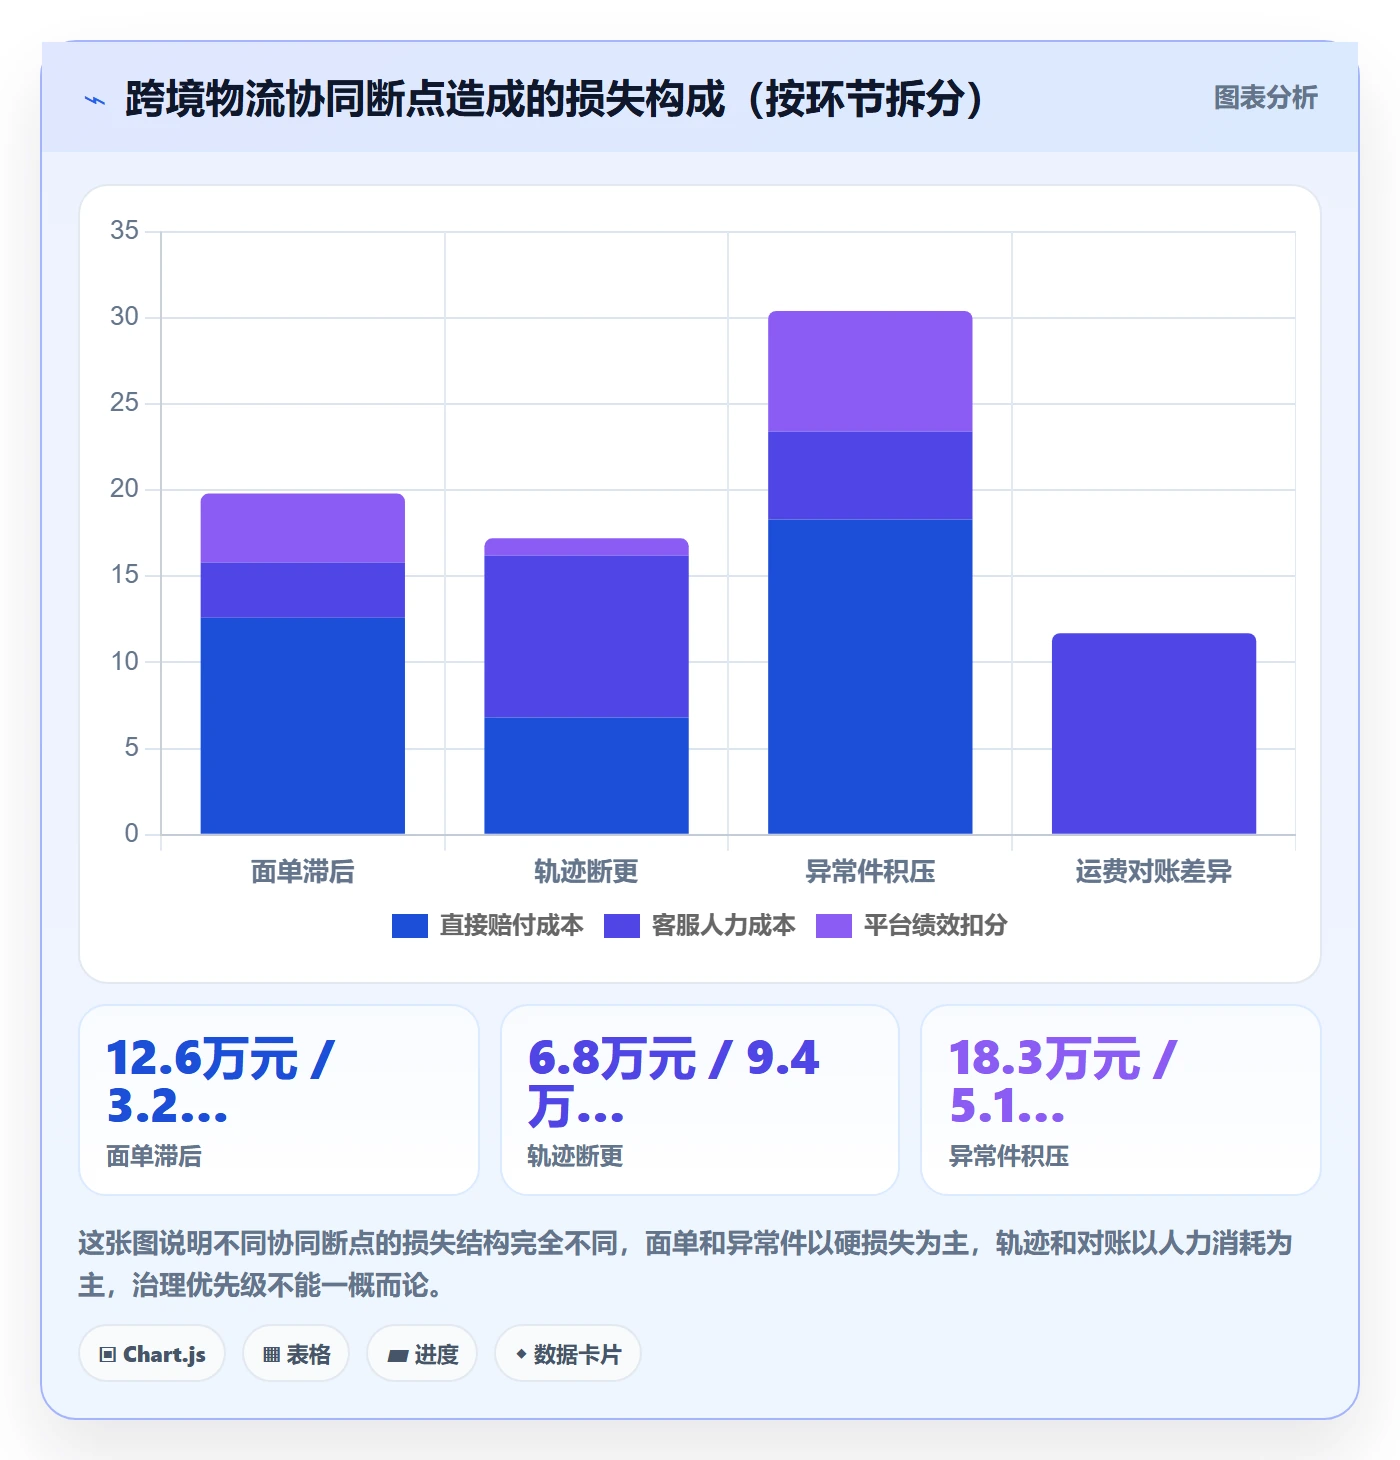Click the purple top segment of the 异常件积压 bar
Viewport: 1400px width, 1460px height.
coord(870,371)
